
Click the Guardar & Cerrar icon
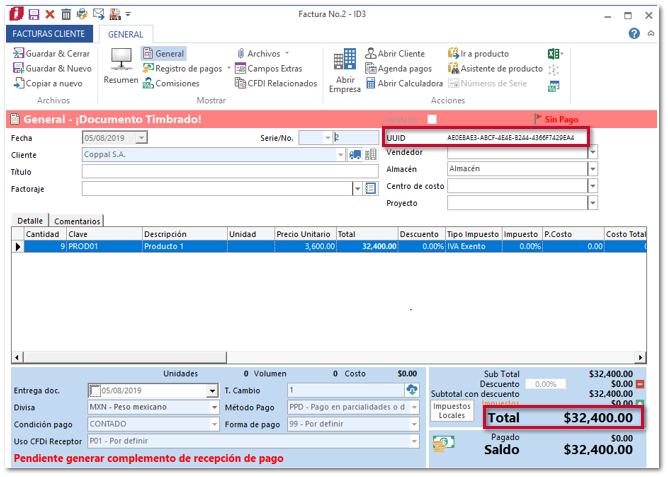18,53
